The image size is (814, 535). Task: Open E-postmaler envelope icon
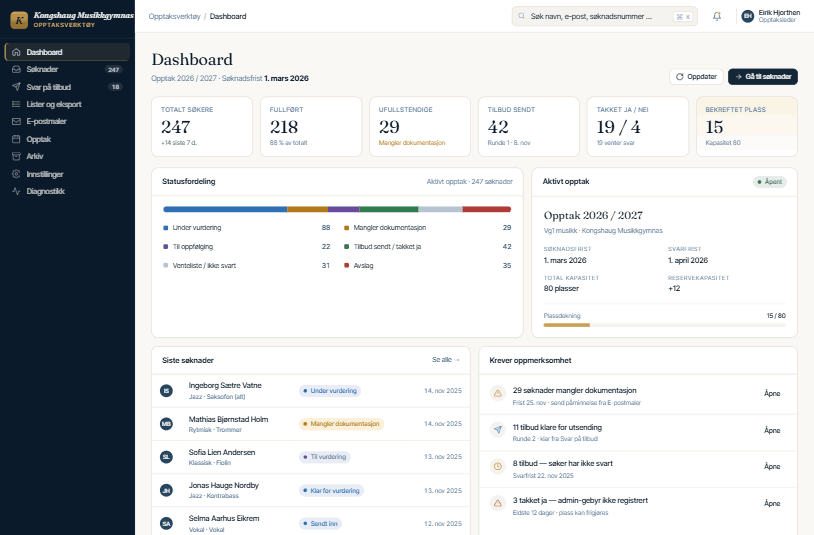click(16, 121)
